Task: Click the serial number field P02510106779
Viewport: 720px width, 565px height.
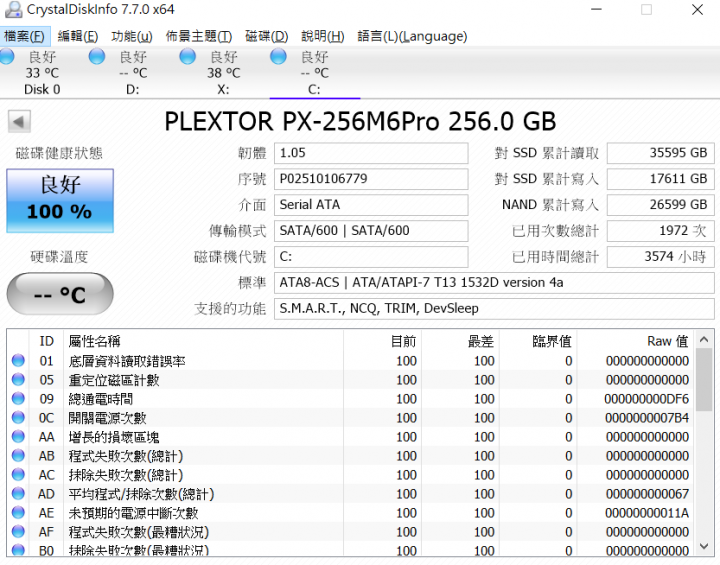Action: point(371,179)
